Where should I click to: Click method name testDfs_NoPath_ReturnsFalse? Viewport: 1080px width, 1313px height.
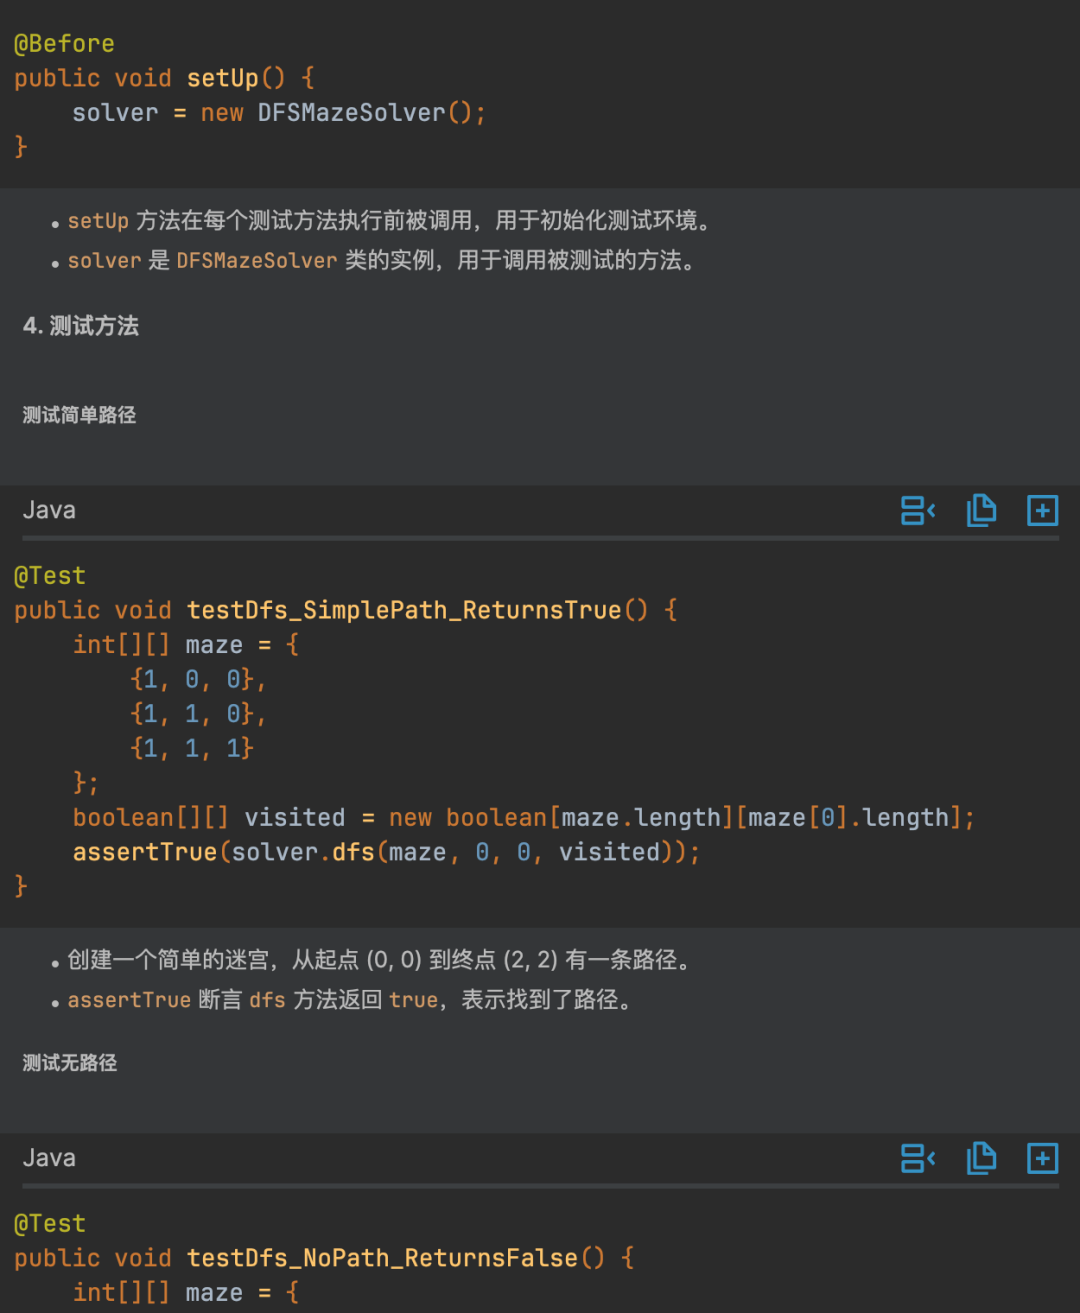pyautogui.click(x=382, y=1258)
